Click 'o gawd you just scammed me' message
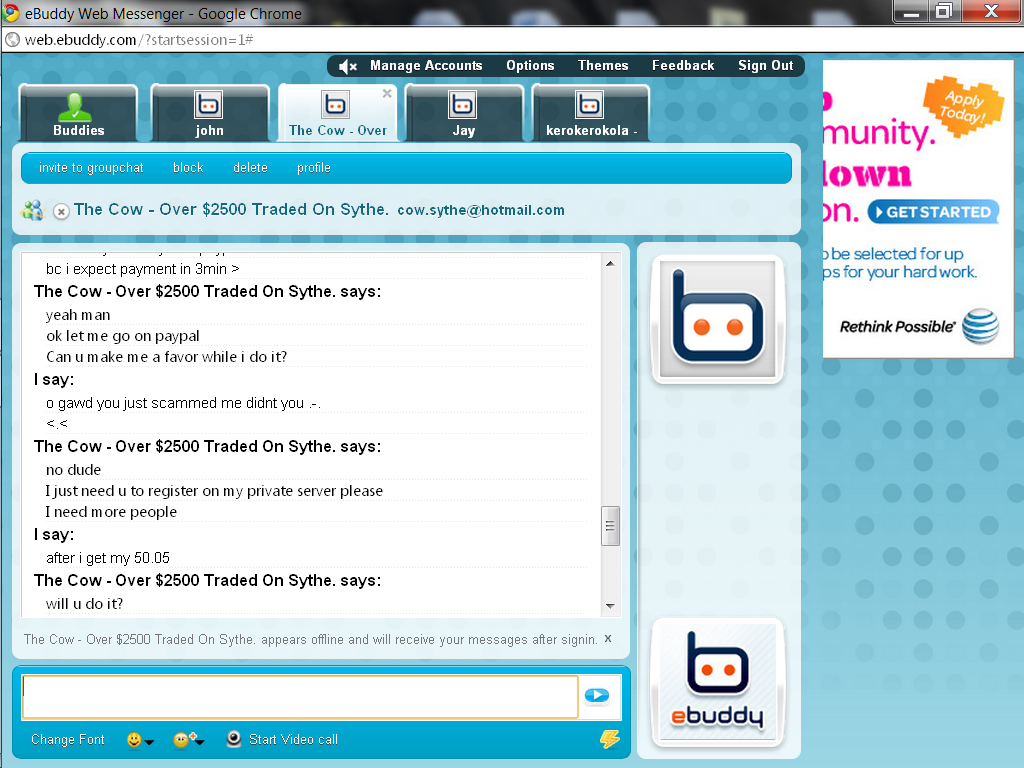 coord(183,403)
